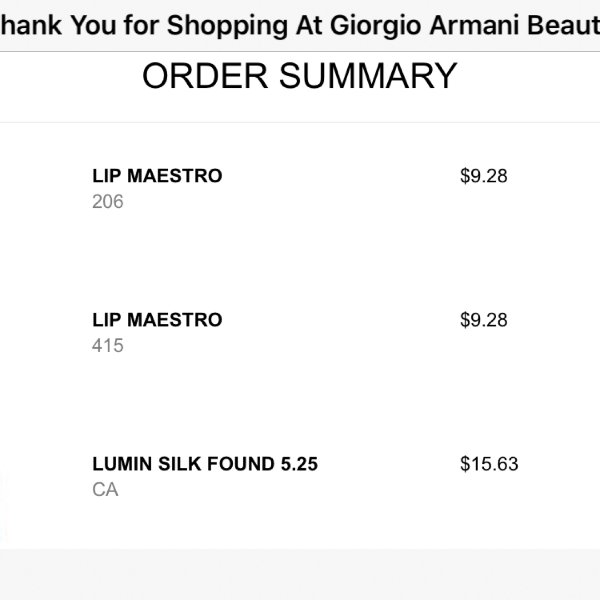Viewport: 600px width, 600px height.
Task: Click the price of the shade 206 item
Action: [484, 176]
